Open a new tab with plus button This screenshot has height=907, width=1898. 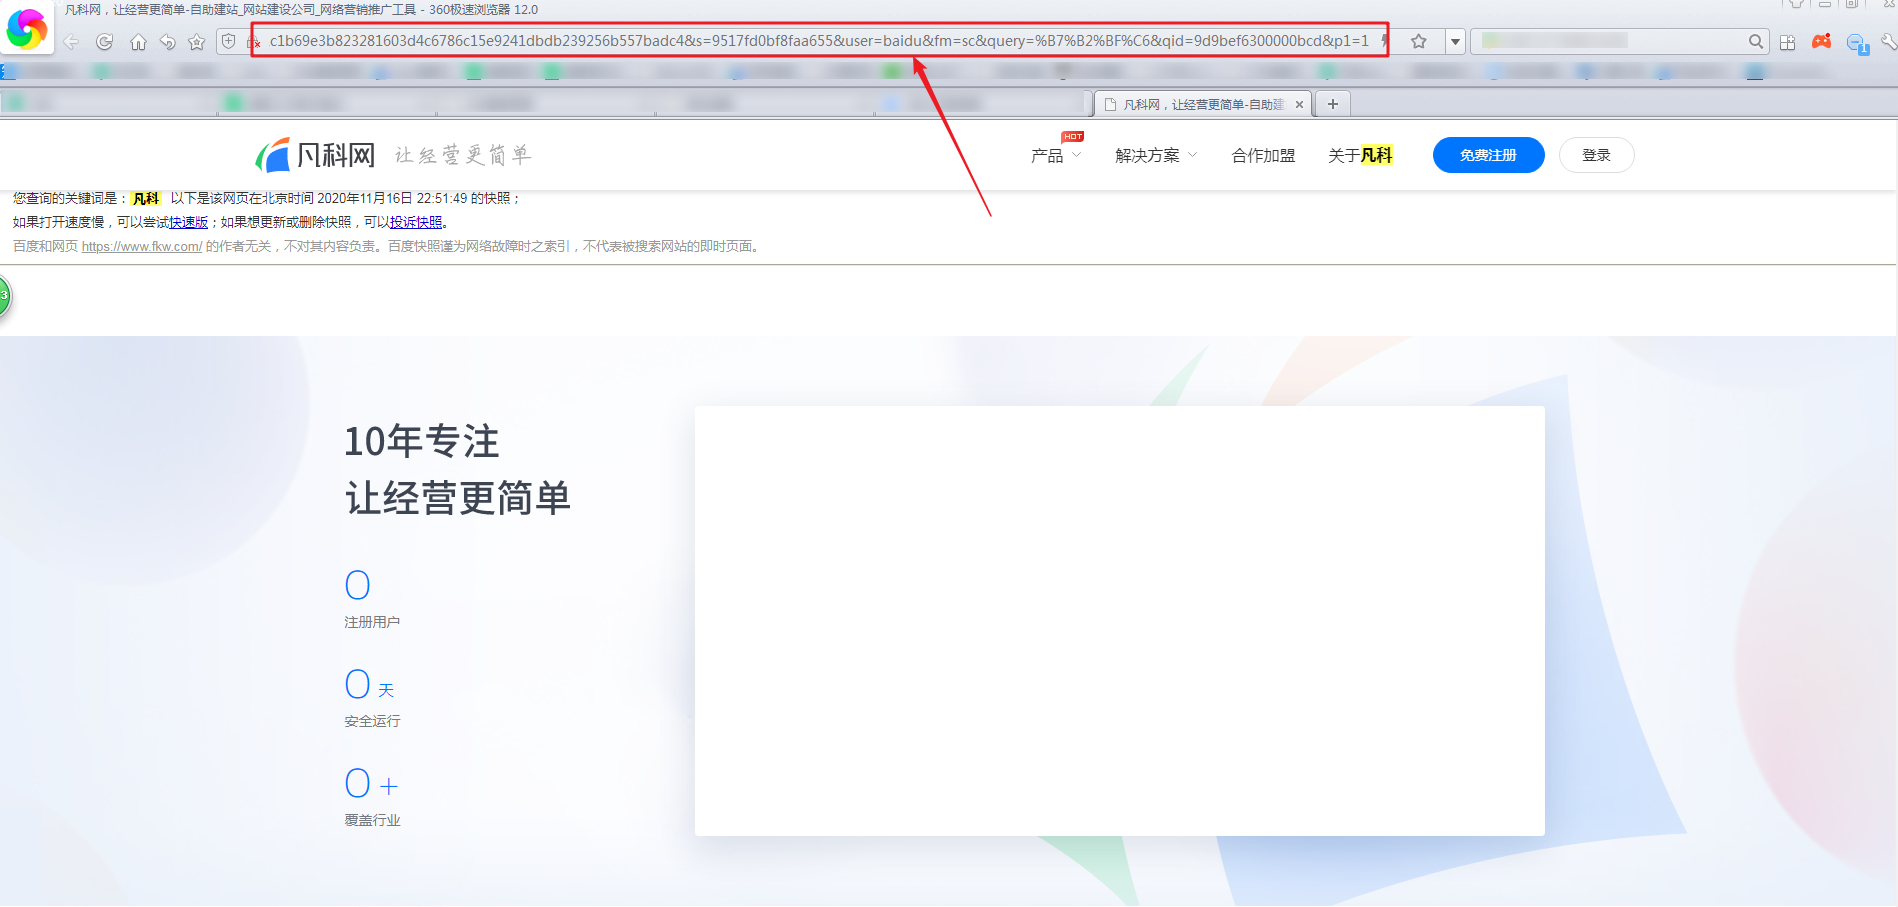[x=1332, y=104]
